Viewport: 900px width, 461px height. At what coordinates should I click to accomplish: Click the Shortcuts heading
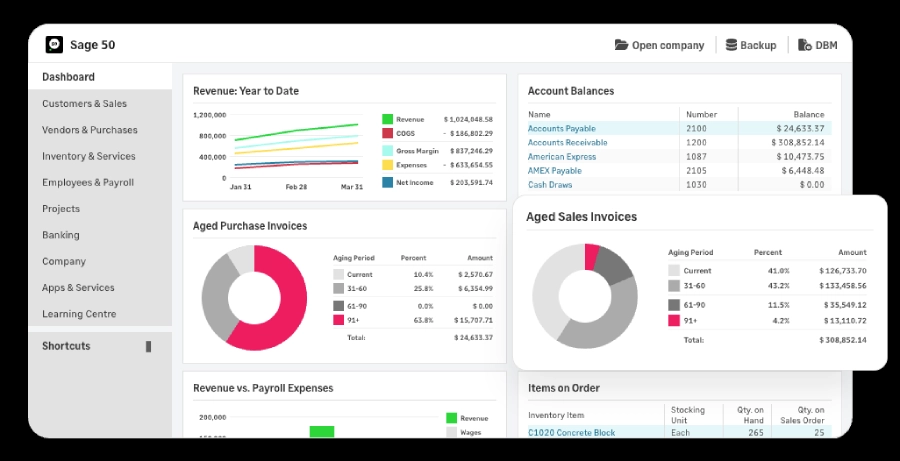pyautogui.click(x=66, y=346)
